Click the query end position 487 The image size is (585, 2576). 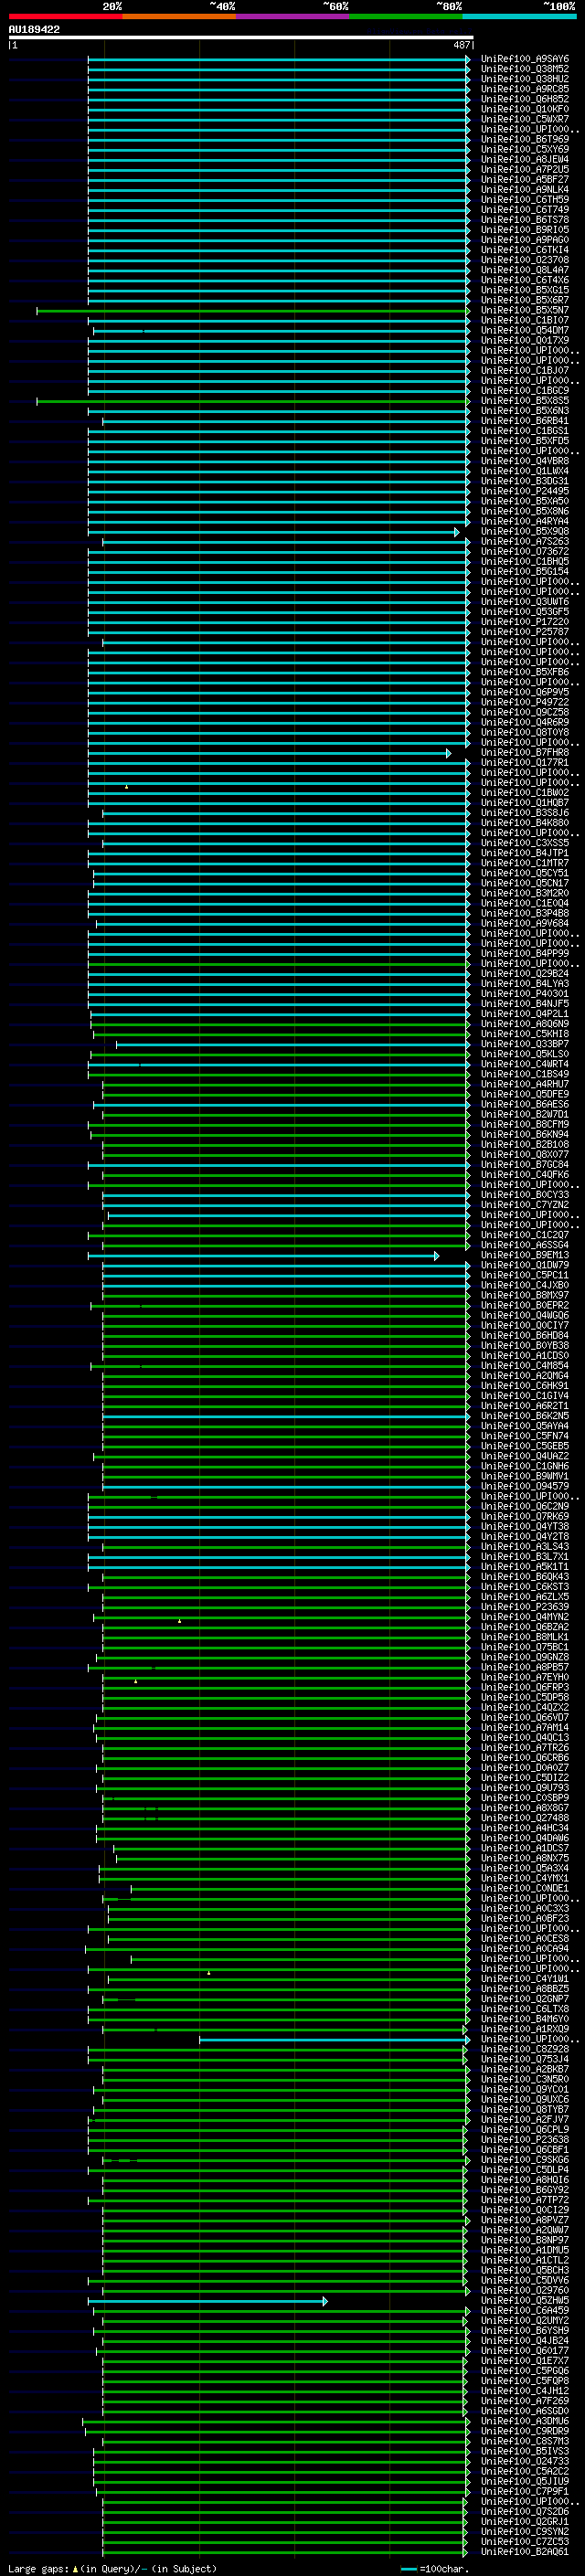[461, 45]
